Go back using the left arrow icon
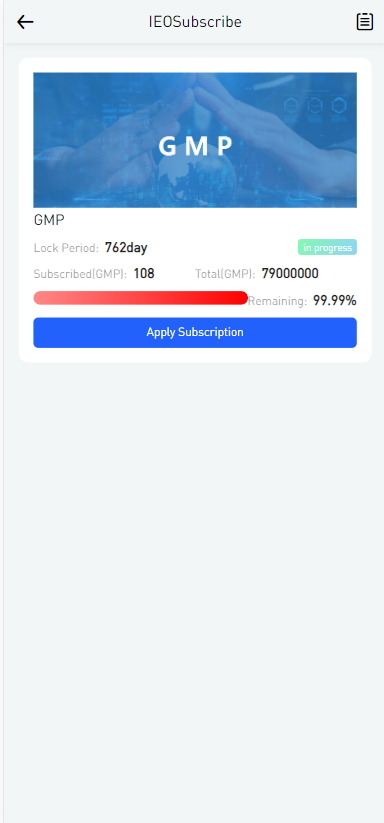This screenshot has width=384, height=823. [25, 22]
